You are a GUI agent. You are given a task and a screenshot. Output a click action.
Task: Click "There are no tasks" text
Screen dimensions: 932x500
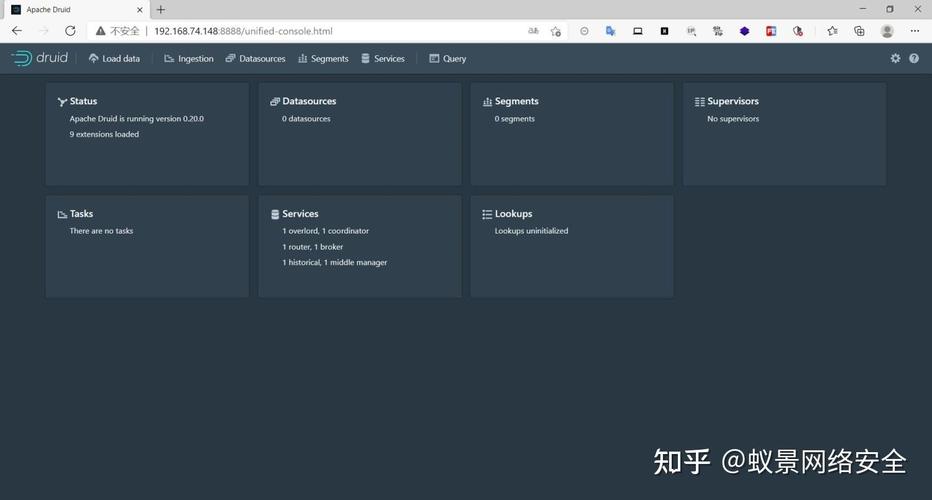[101, 231]
